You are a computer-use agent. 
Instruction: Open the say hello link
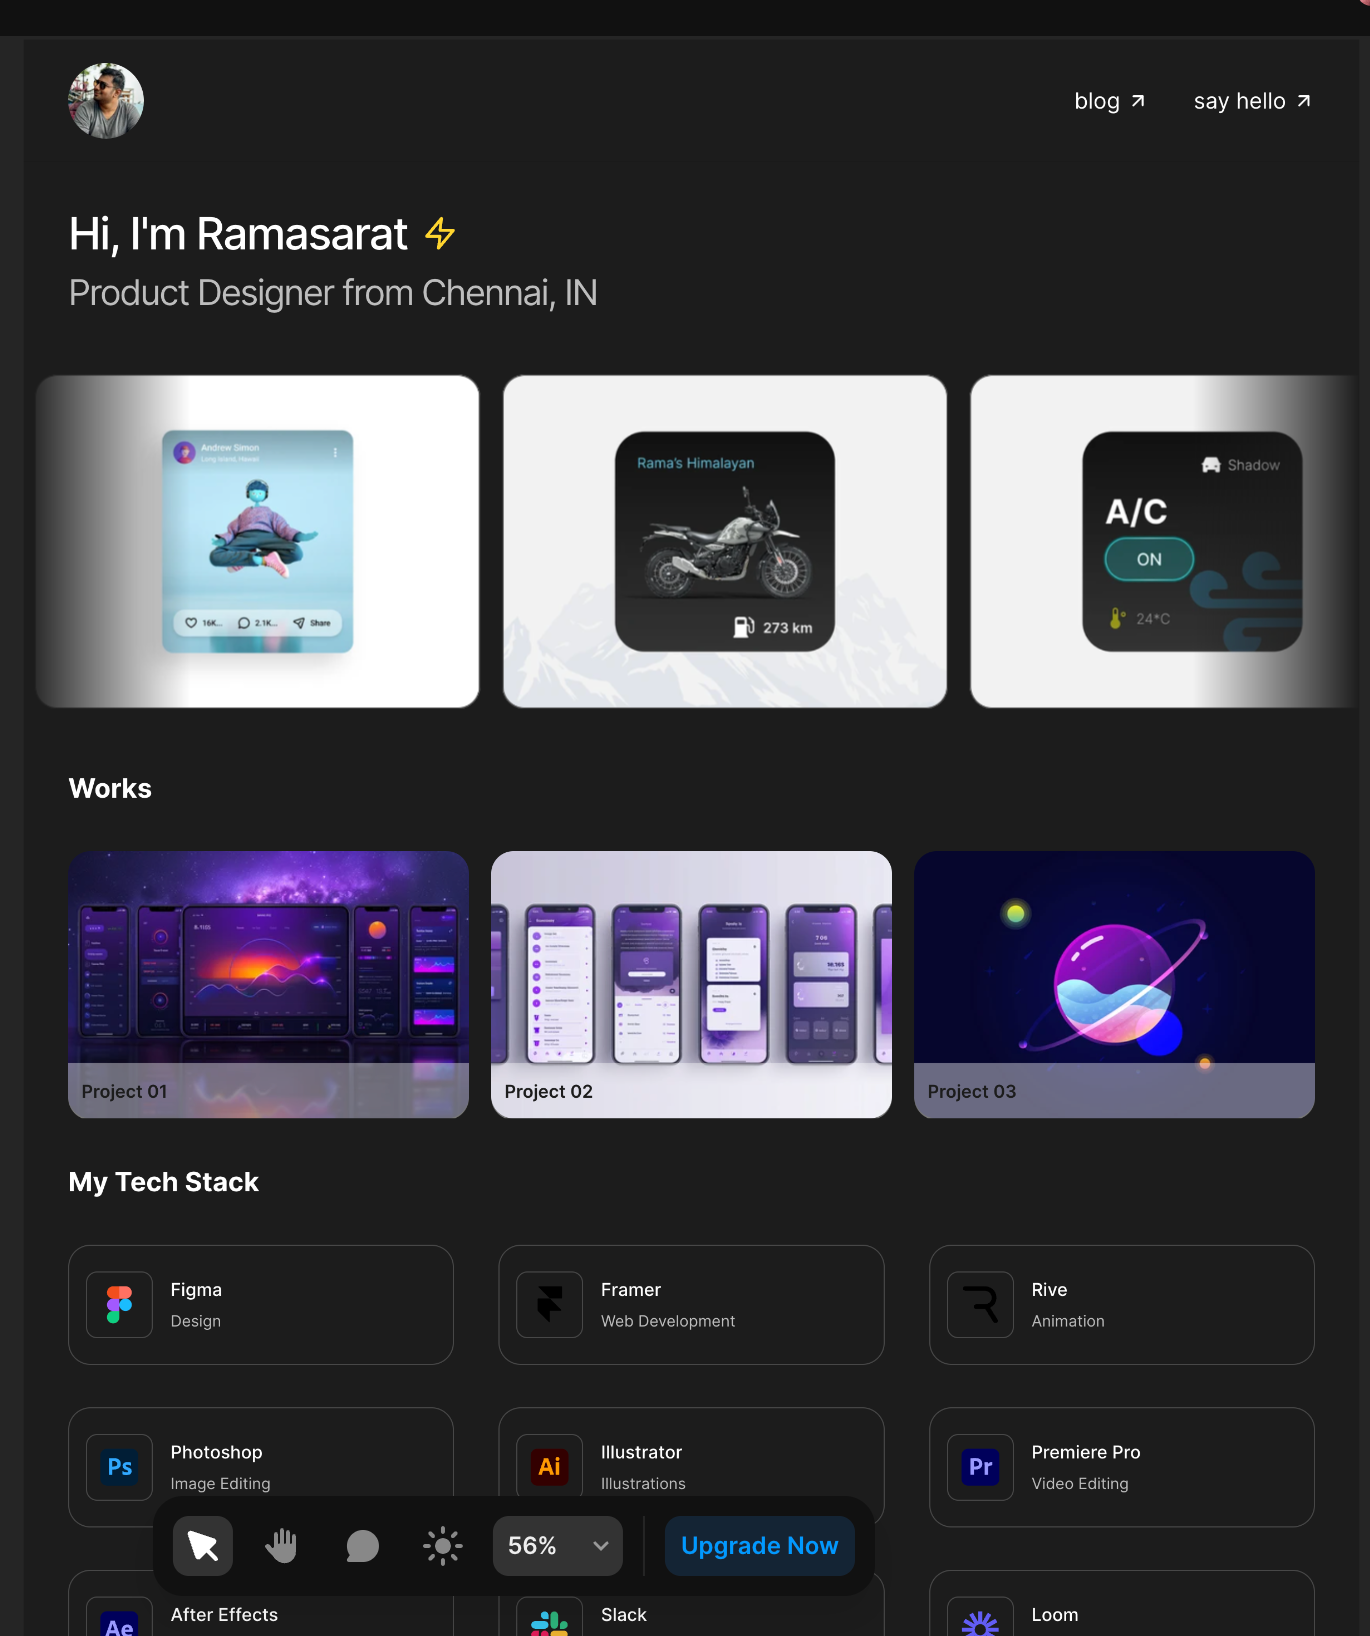point(1252,101)
